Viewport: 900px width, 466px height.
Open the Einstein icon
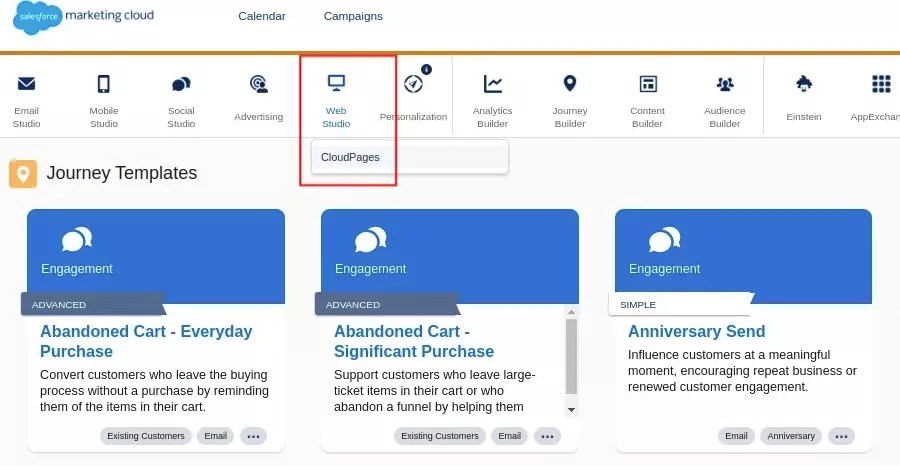(804, 84)
